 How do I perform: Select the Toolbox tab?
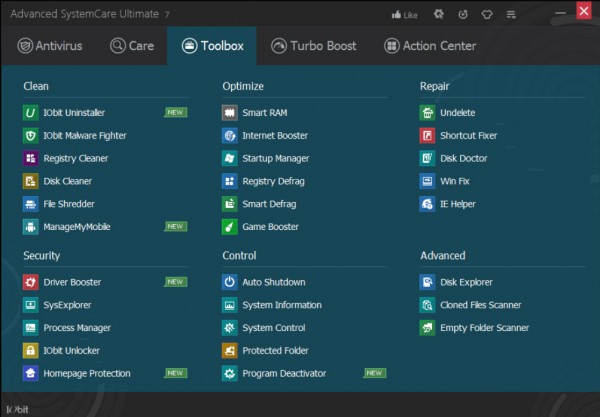coord(212,46)
